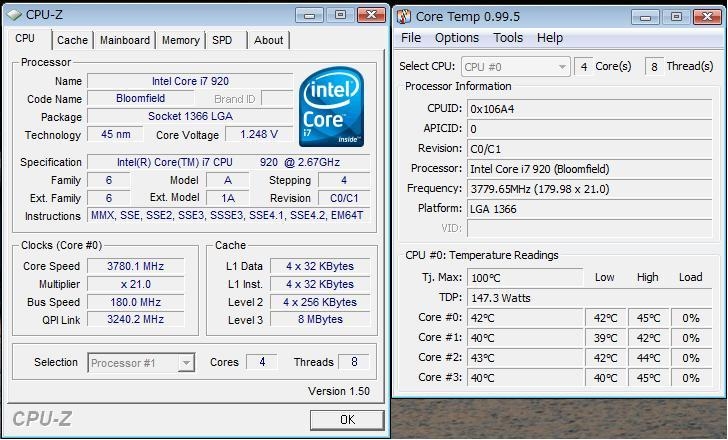
Task: Click the Ext. Model value 1A
Action: coord(228,198)
